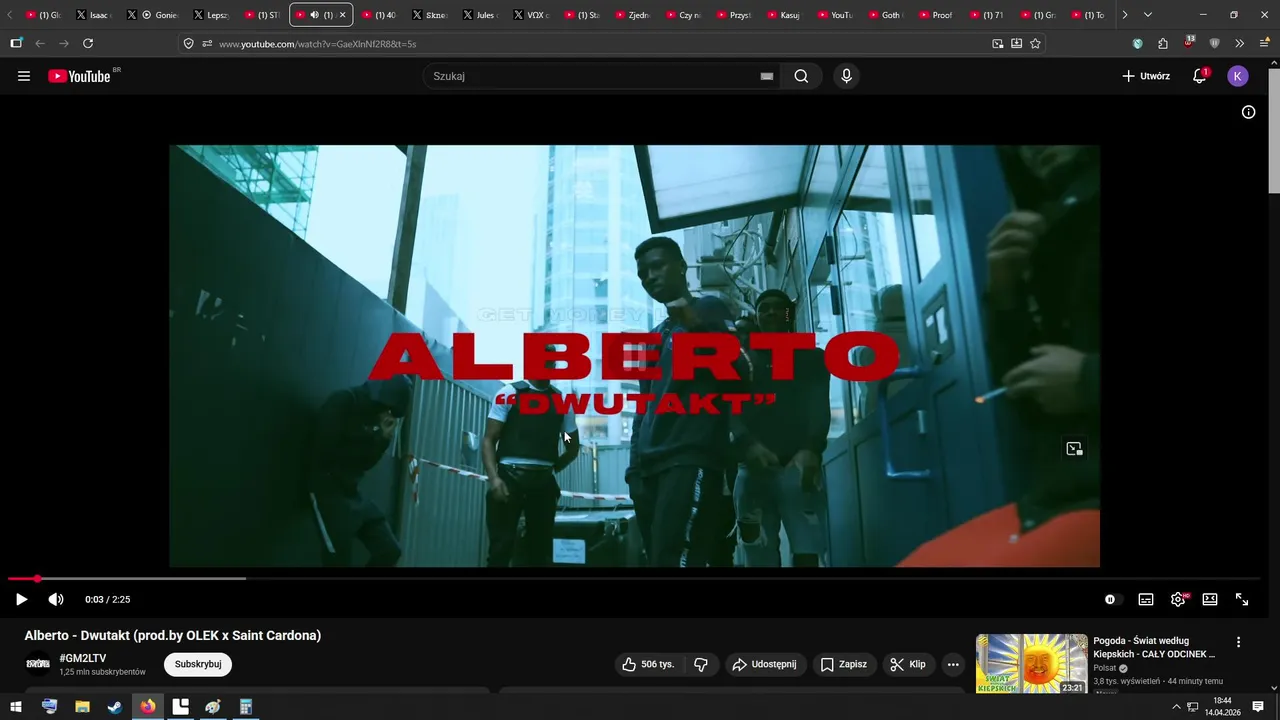
Task: Open the Utwórz create menu
Action: [1146, 76]
